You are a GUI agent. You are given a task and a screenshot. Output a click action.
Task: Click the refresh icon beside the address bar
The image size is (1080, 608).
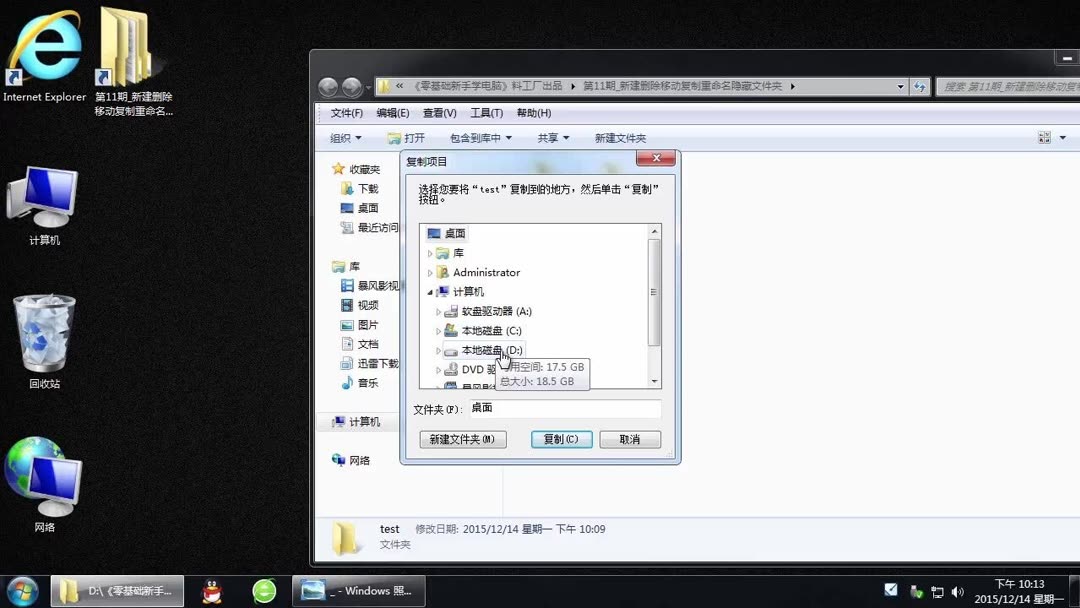tap(920, 87)
